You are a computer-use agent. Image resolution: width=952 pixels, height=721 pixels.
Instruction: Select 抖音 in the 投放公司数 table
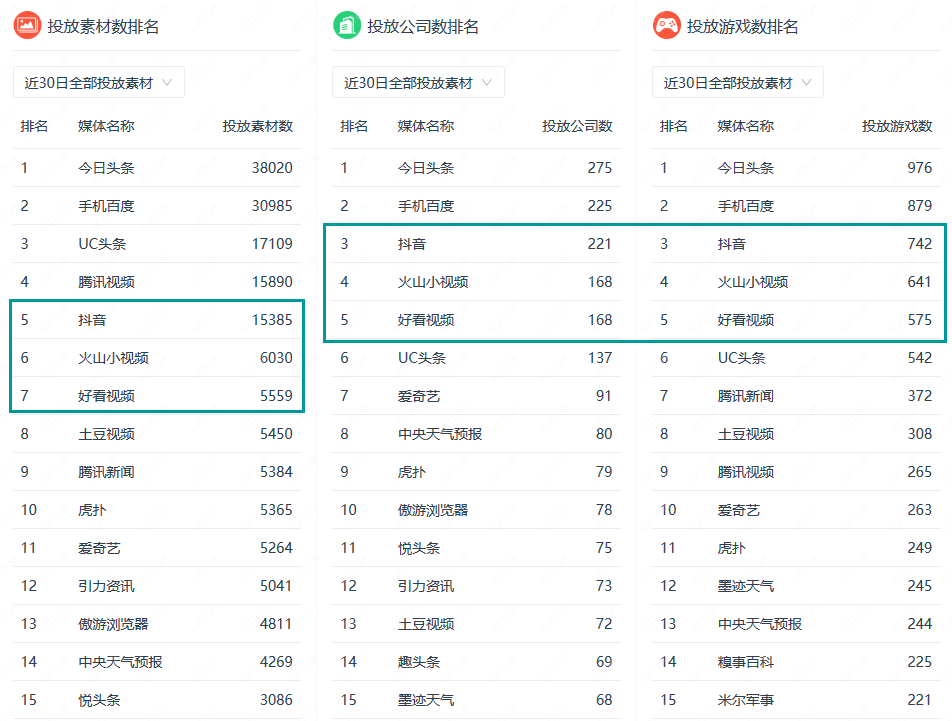point(412,244)
